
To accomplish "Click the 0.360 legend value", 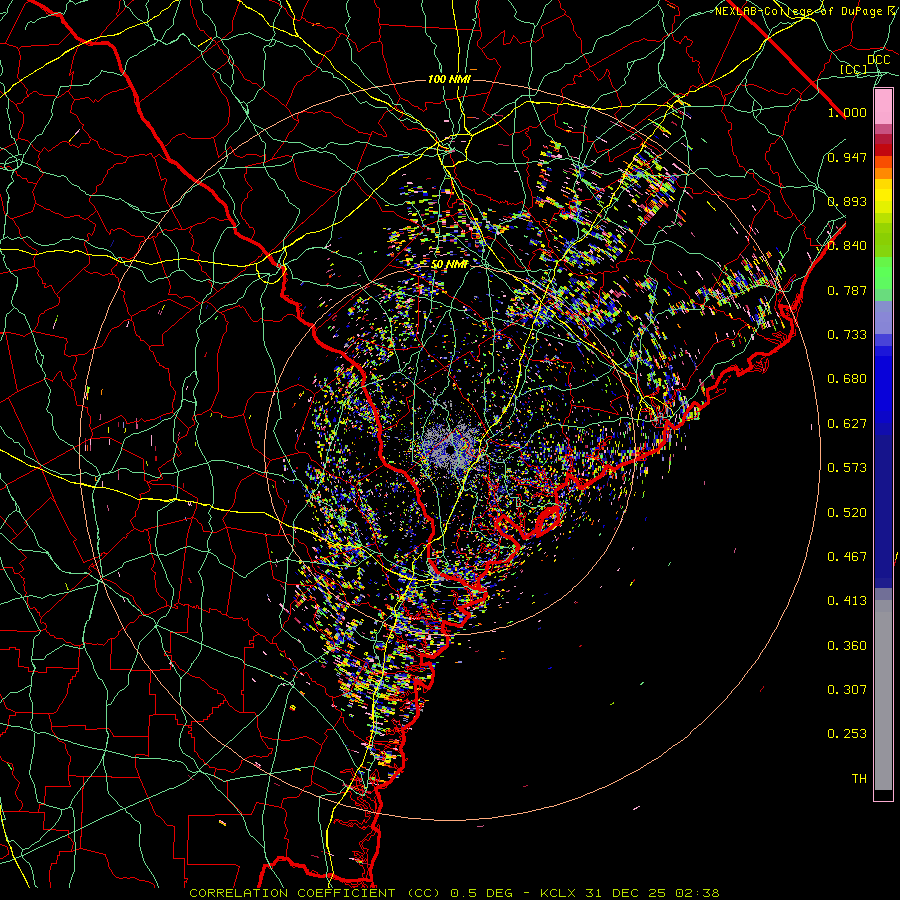I will [x=847, y=646].
